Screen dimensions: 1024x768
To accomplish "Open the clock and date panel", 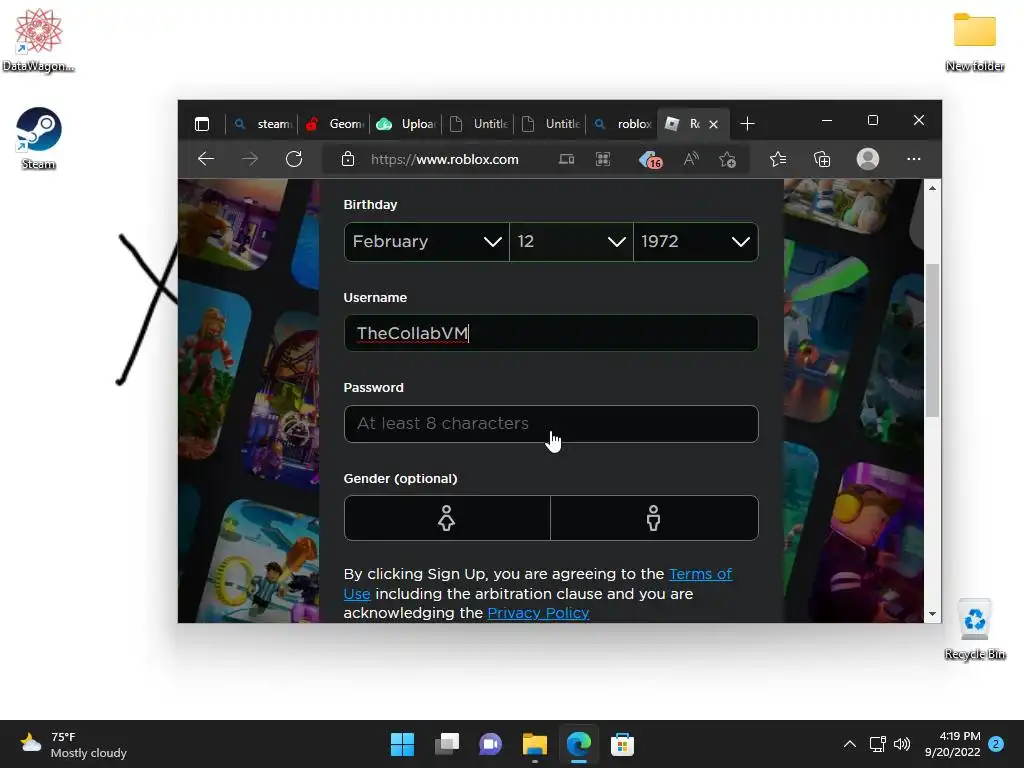I will (952, 744).
